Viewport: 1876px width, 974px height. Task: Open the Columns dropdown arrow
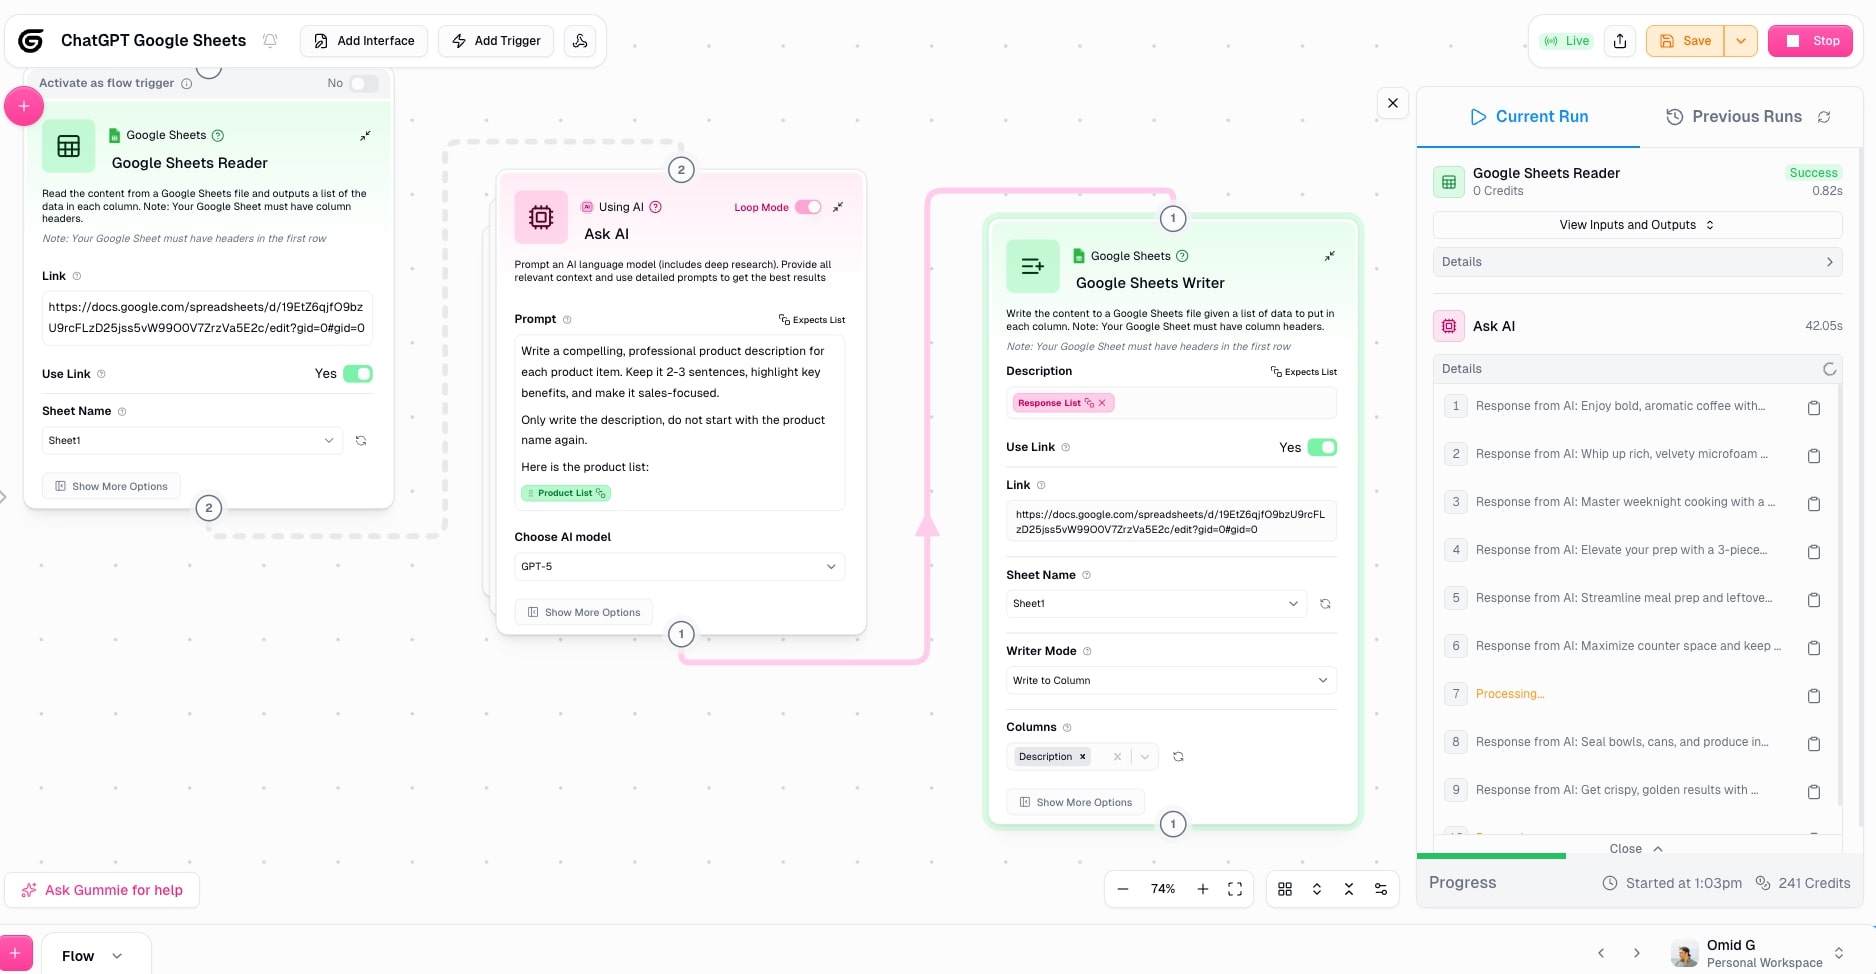click(x=1145, y=757)
